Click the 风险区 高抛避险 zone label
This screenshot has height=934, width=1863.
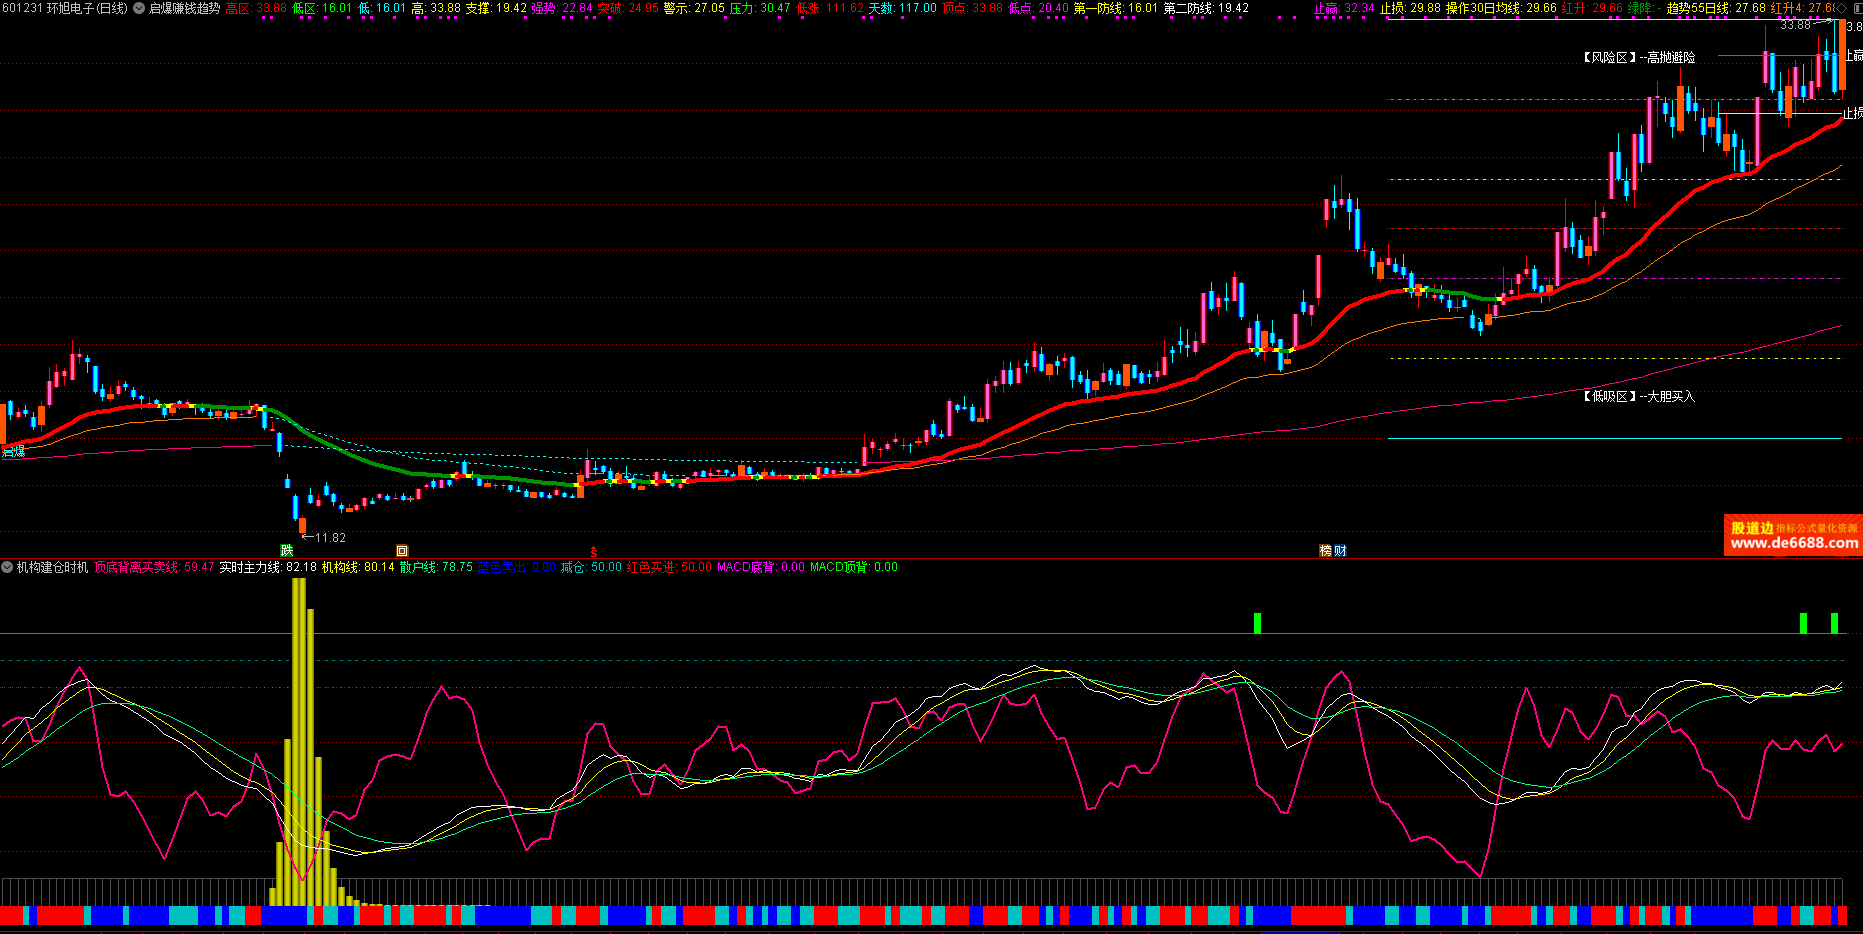pos(1639,58)
